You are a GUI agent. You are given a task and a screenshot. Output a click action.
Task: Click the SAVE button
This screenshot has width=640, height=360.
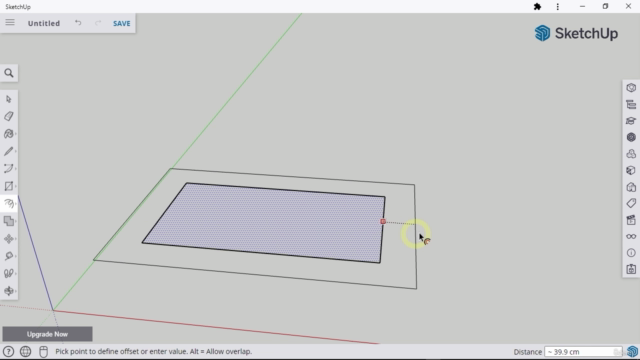click(x=122, y=23)
